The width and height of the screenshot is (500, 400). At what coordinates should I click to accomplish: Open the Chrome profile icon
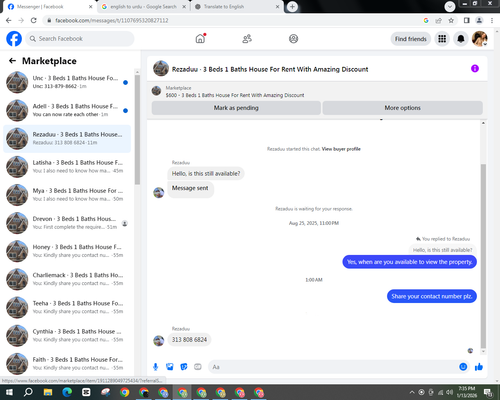[x=479, y=21]
